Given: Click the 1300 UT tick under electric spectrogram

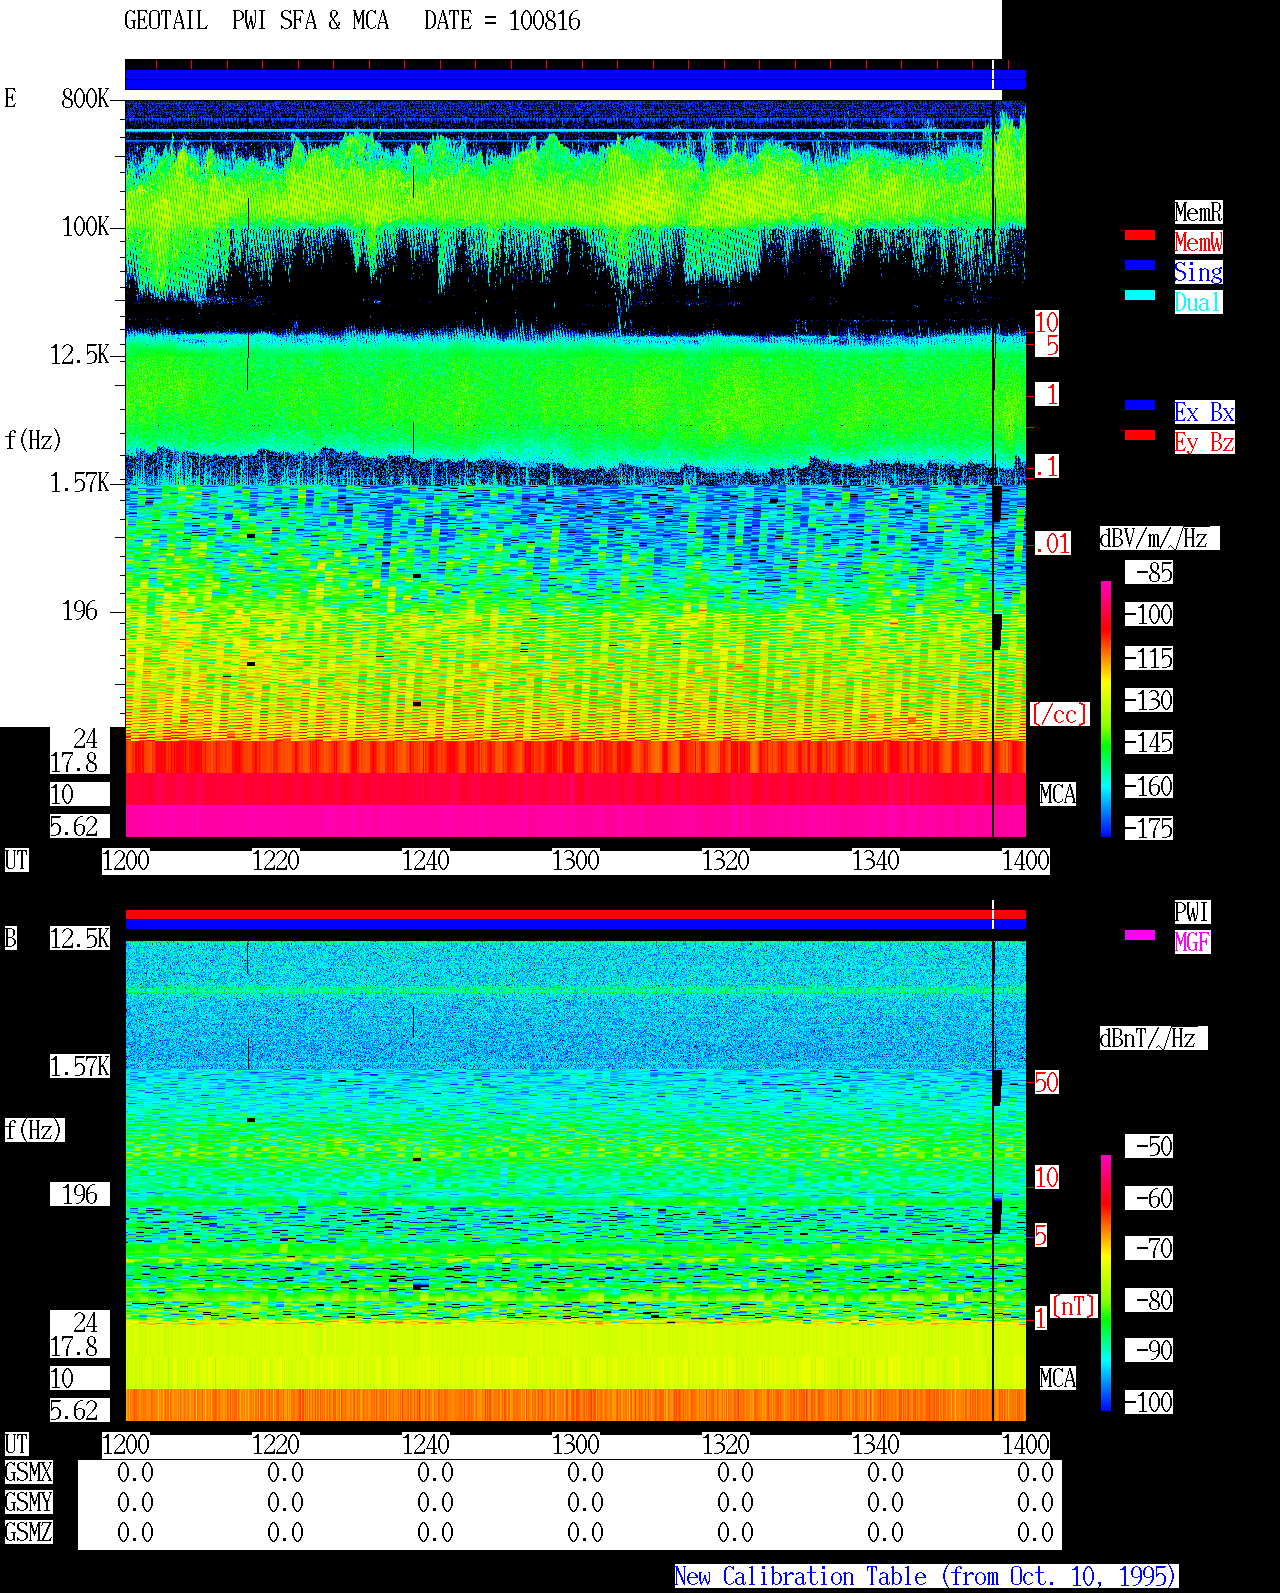Looking at the screenshot, I should click(575, 861).
